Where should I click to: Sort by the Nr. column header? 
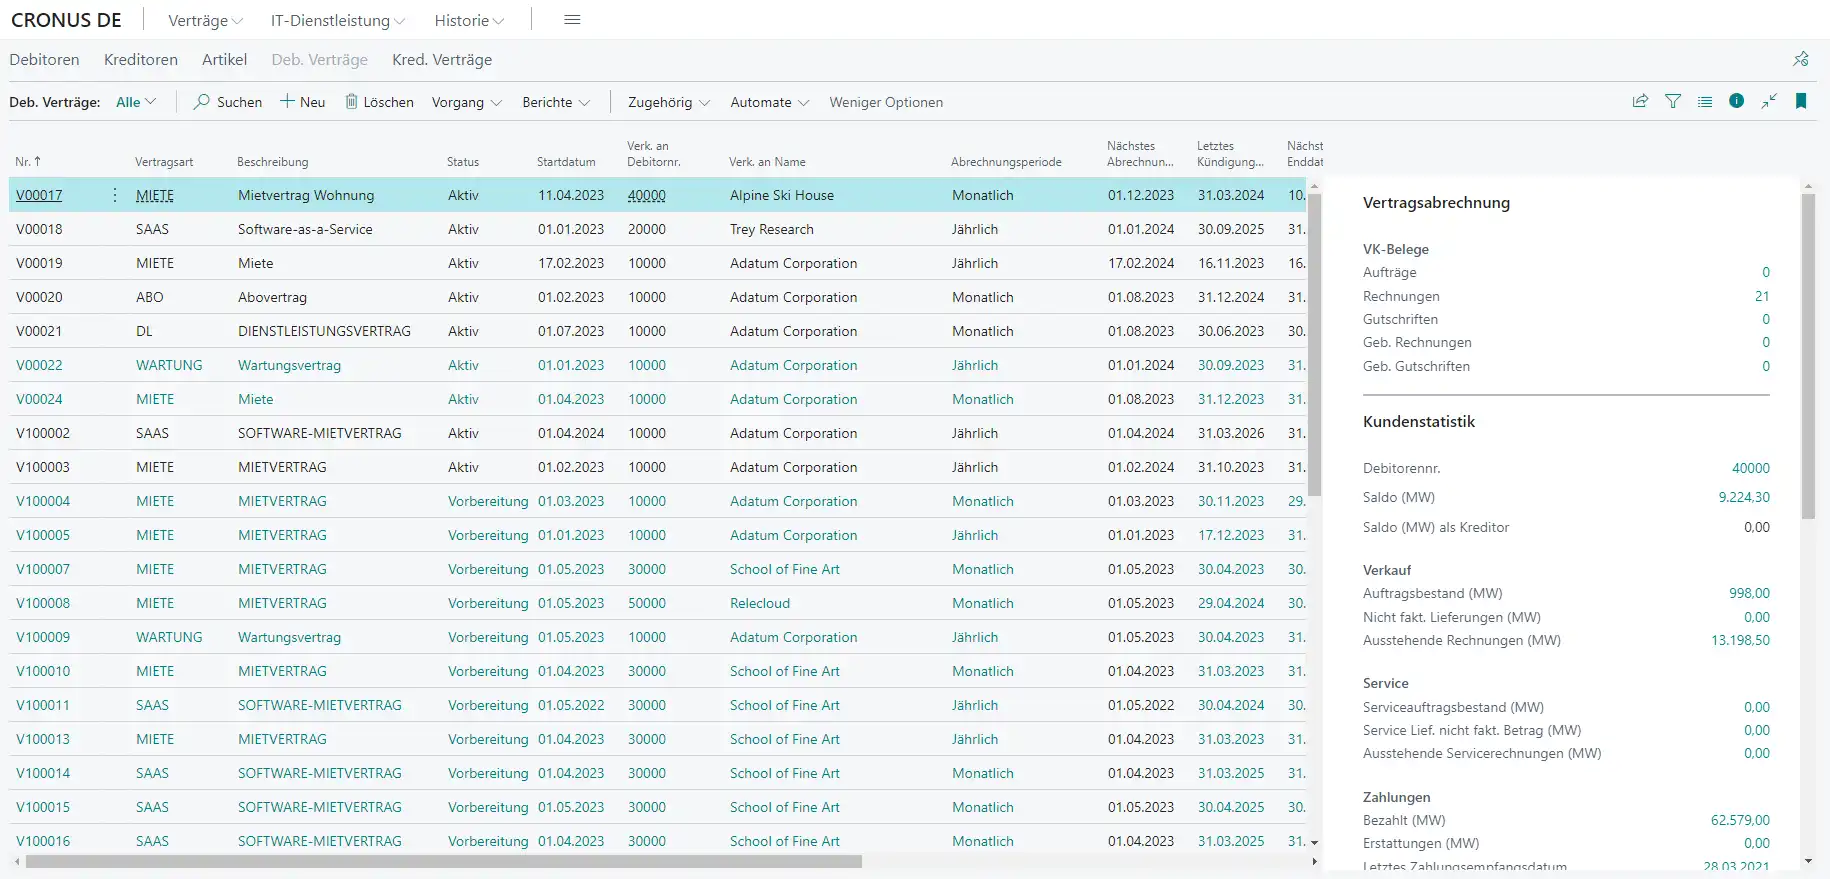pyautogui.click(x=27, y=161)
